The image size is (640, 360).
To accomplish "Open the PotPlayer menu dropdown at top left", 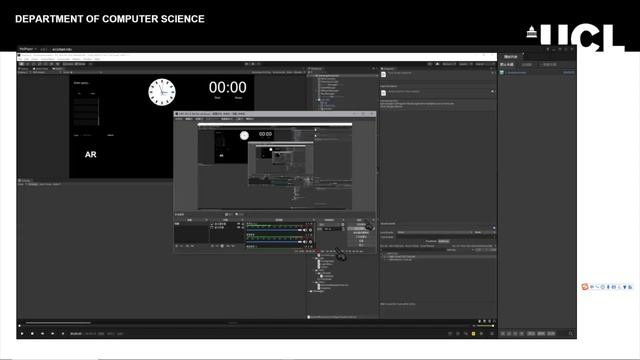I will (28, 49).
